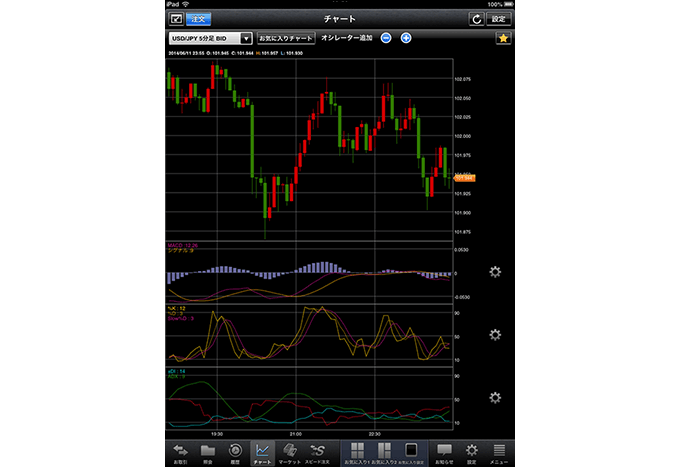Viewport: 680px width, 467px height.
Task: Add oscillator with the plus button
Action: pos(406,38)
